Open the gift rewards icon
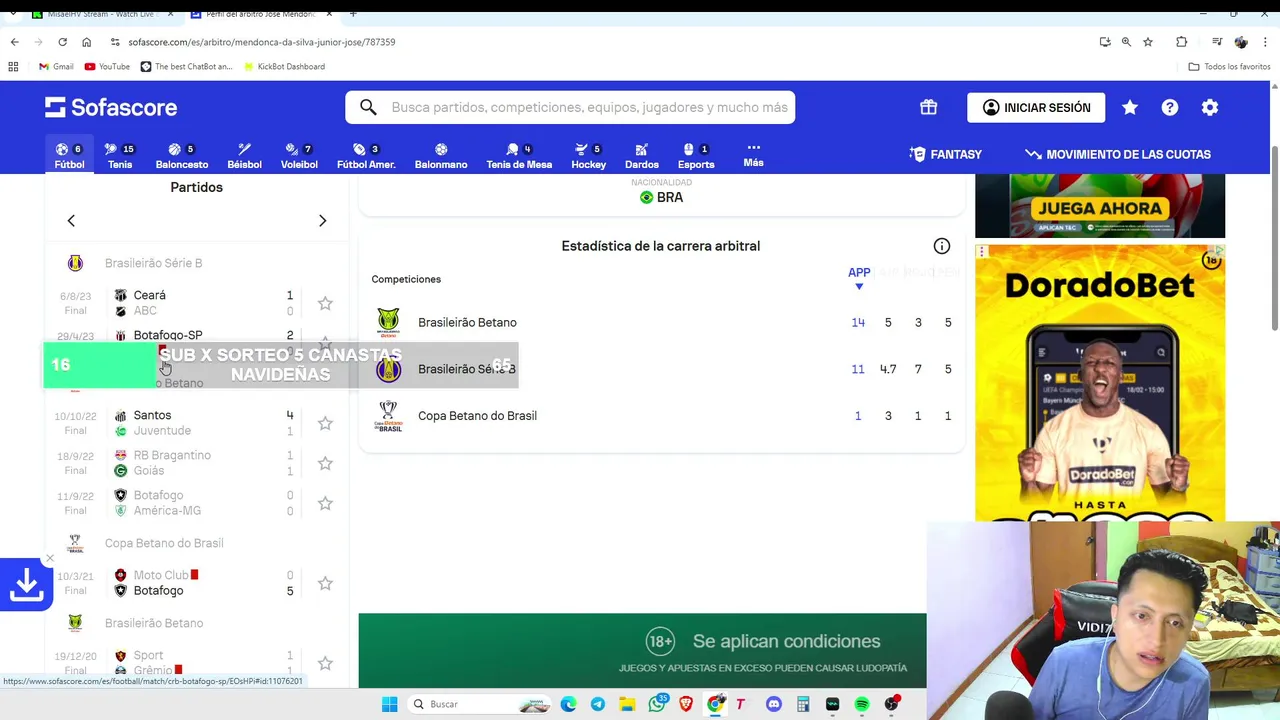1280x720 pixels. (x=929, y=107)
